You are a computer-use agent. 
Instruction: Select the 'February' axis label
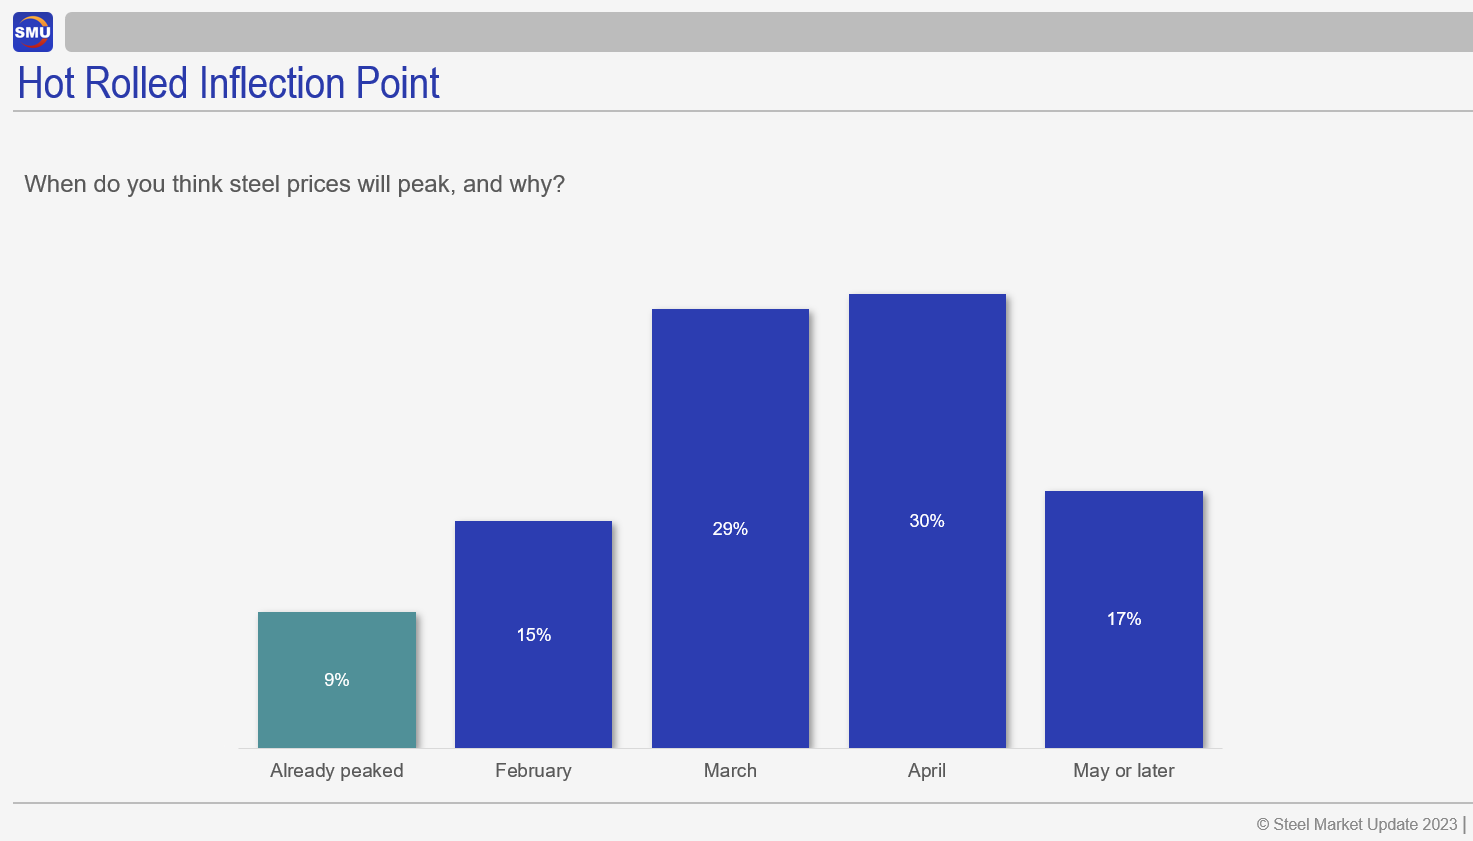(x=533, y=771)
